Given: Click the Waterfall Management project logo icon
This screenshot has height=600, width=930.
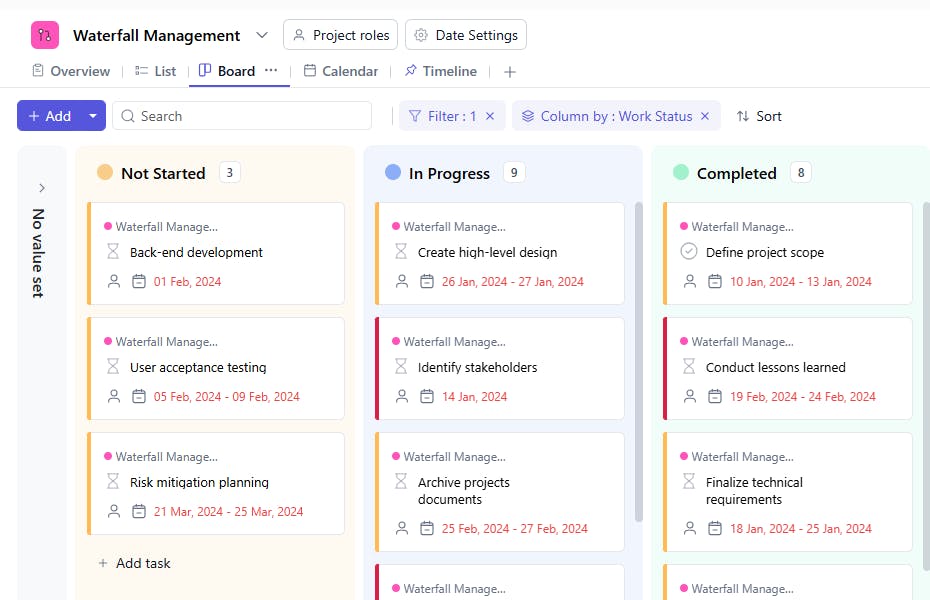Looking at the screenshot, I should click(45, 35).
